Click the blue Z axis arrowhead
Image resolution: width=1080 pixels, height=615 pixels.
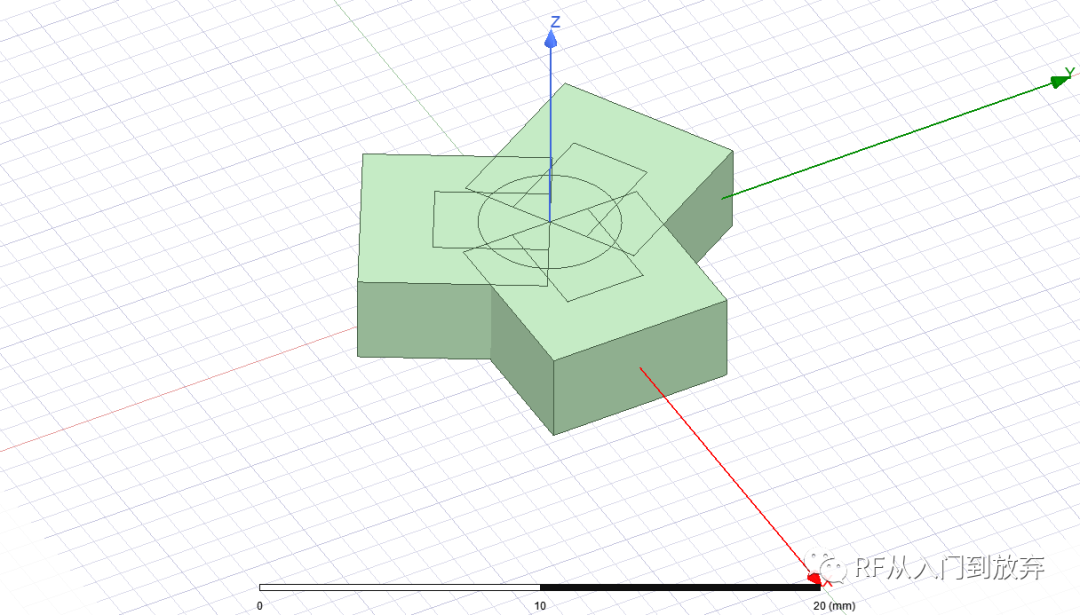pyautogui.click(x=550, y=39)
